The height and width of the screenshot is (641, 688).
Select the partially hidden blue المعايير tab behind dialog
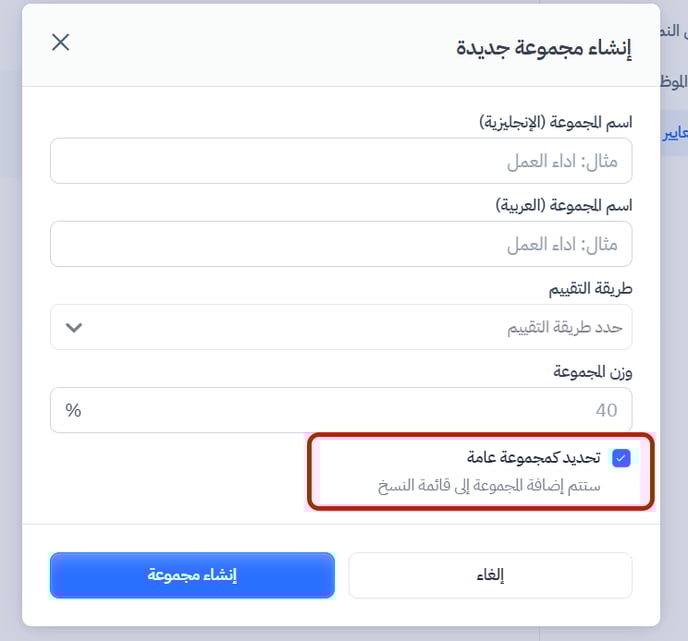(674, 132)
